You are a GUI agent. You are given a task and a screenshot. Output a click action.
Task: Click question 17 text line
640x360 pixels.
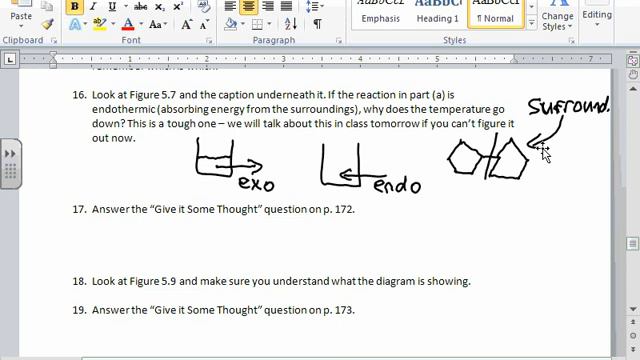pos(223,209)
